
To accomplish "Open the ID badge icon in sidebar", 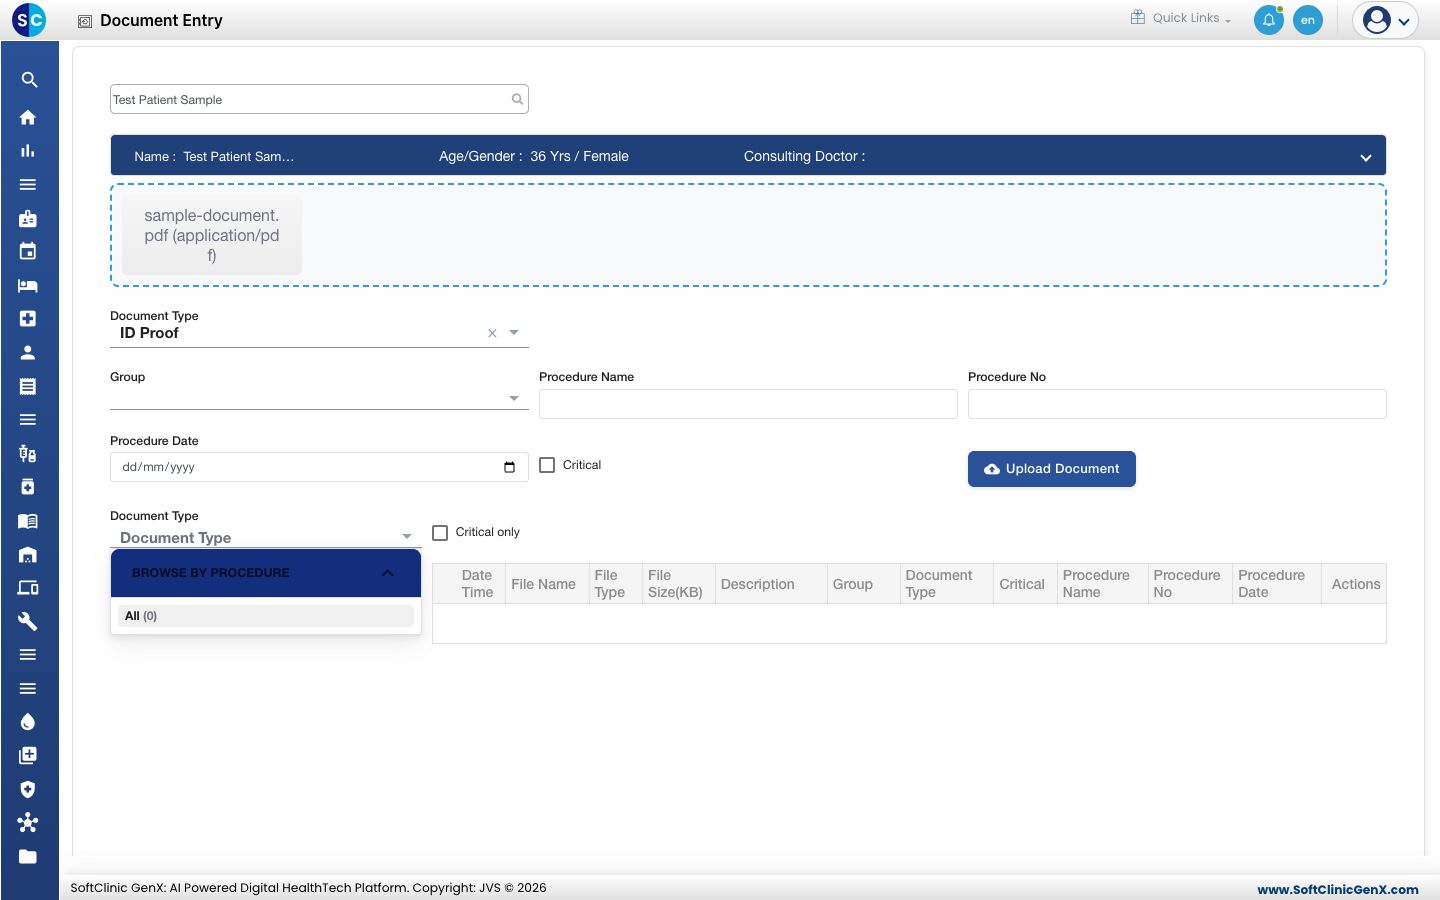I will coord(28,218).
